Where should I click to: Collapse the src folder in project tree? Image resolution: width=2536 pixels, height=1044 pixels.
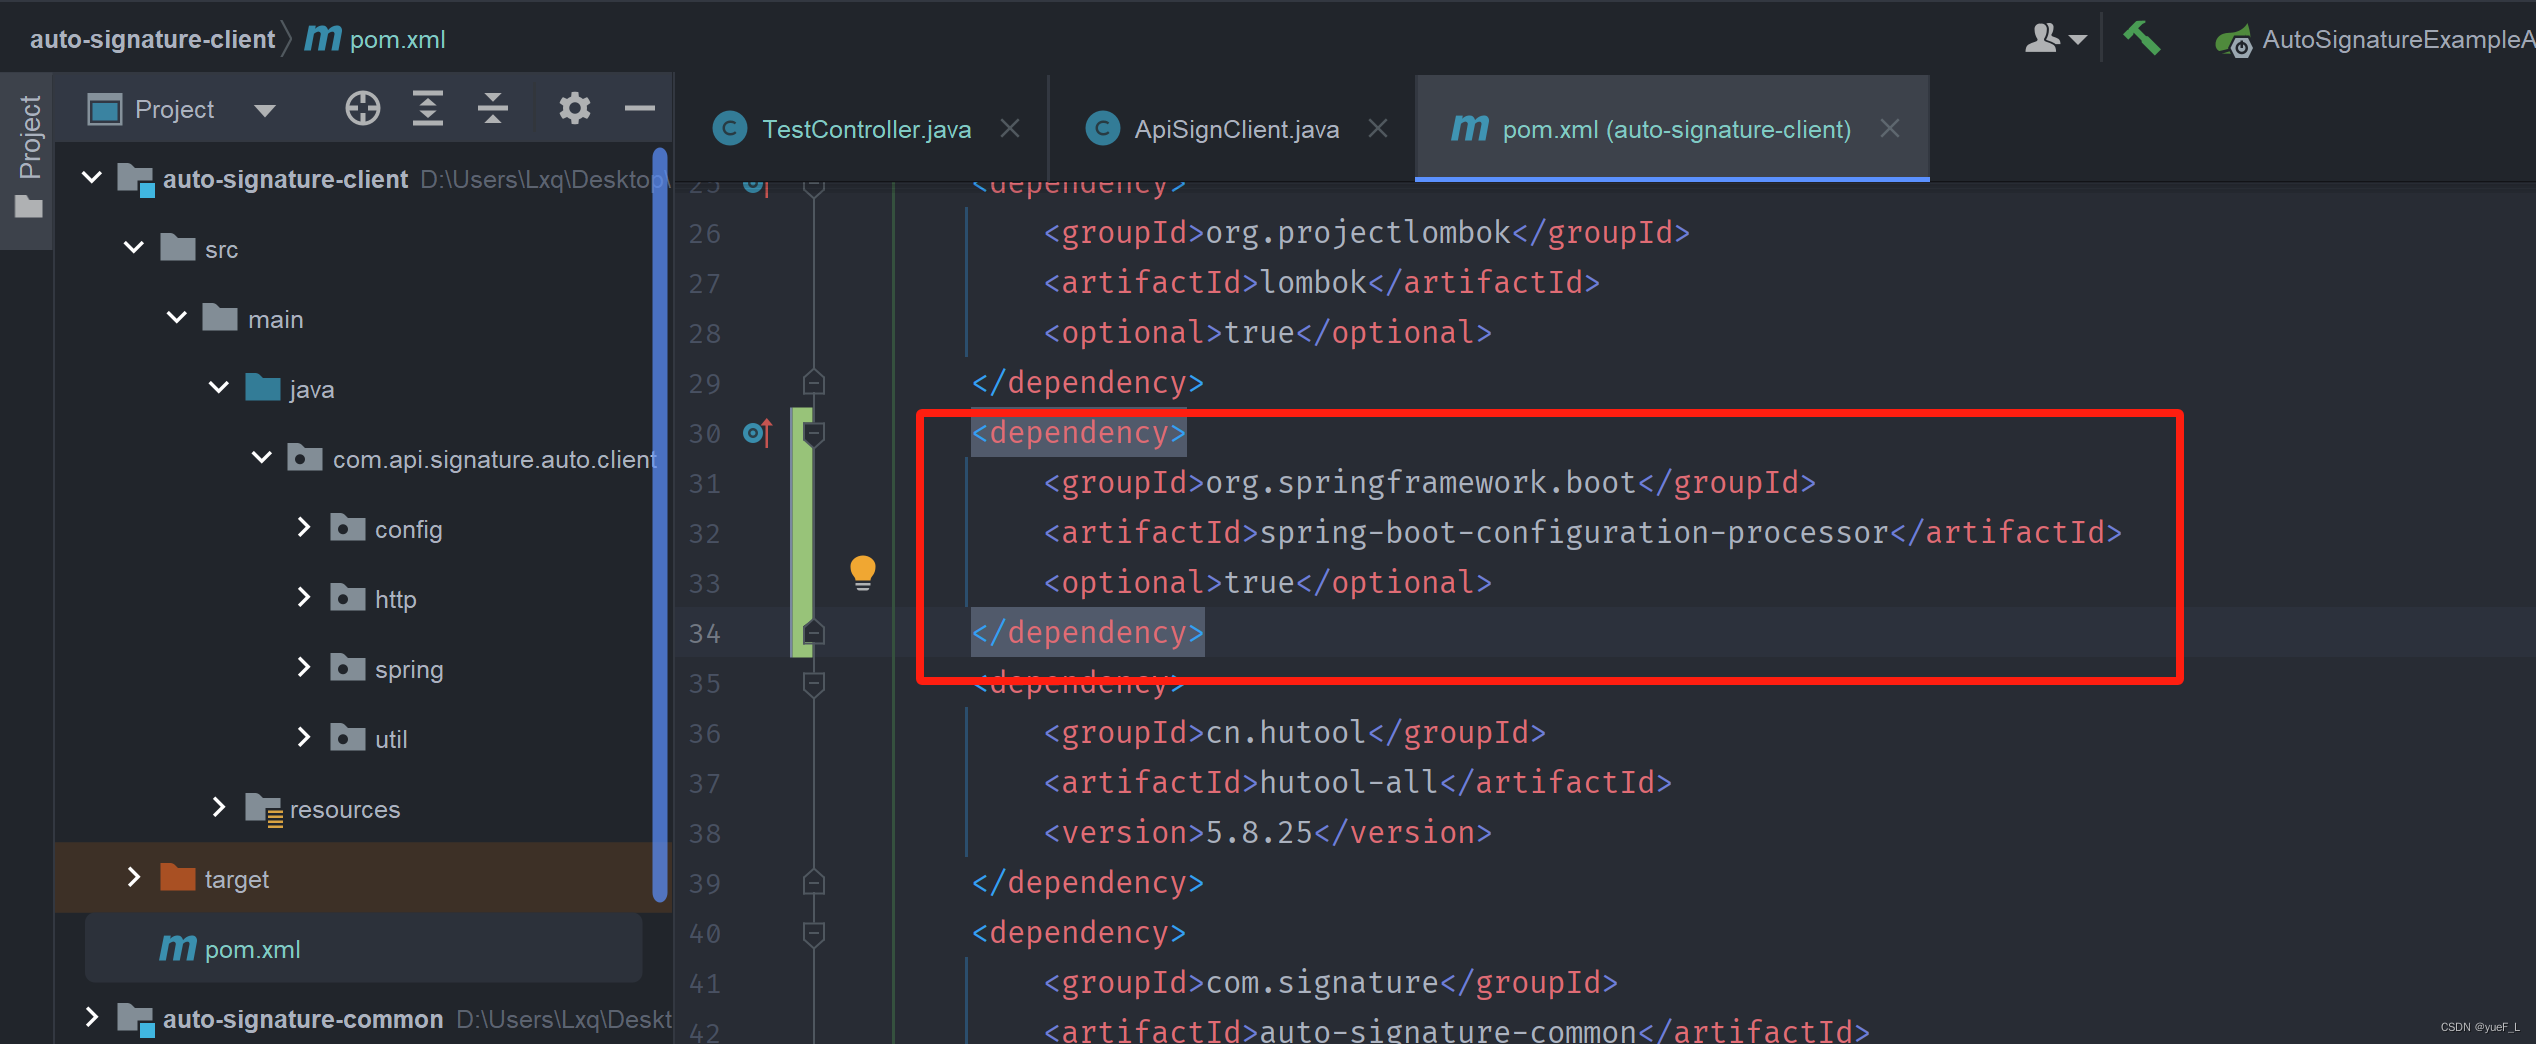click(132, 247)
